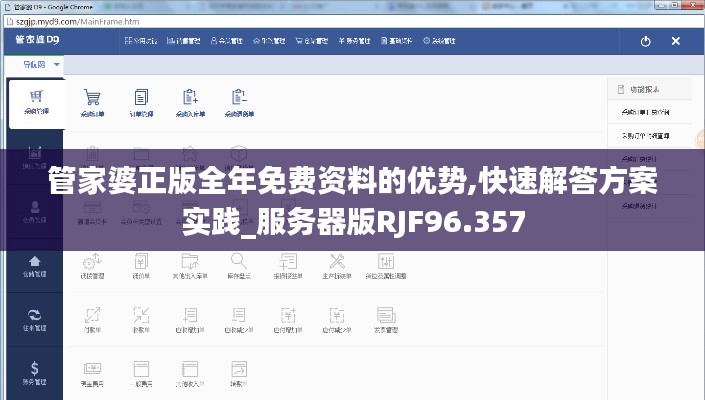The image size is (705, 400).
Task: Click the power logout icon in header
Action: (646, 41)
